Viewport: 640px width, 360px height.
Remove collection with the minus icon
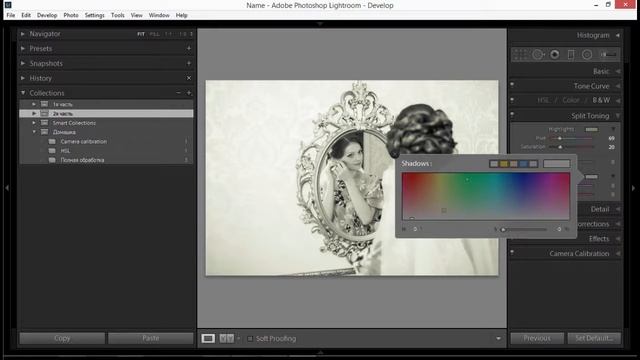178,93
